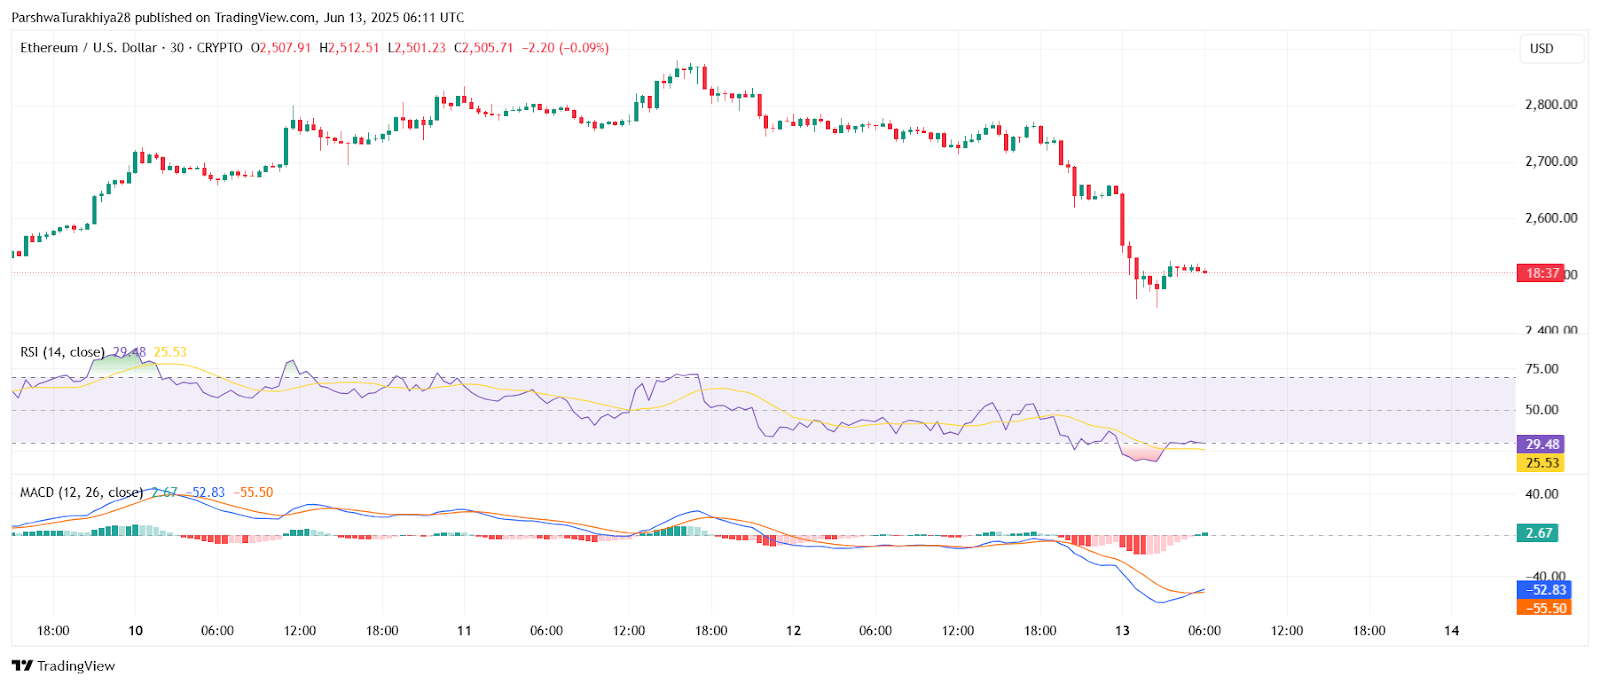Click the 2,600.00 price axis label

pyautogui.click(x=1550, y=218)
